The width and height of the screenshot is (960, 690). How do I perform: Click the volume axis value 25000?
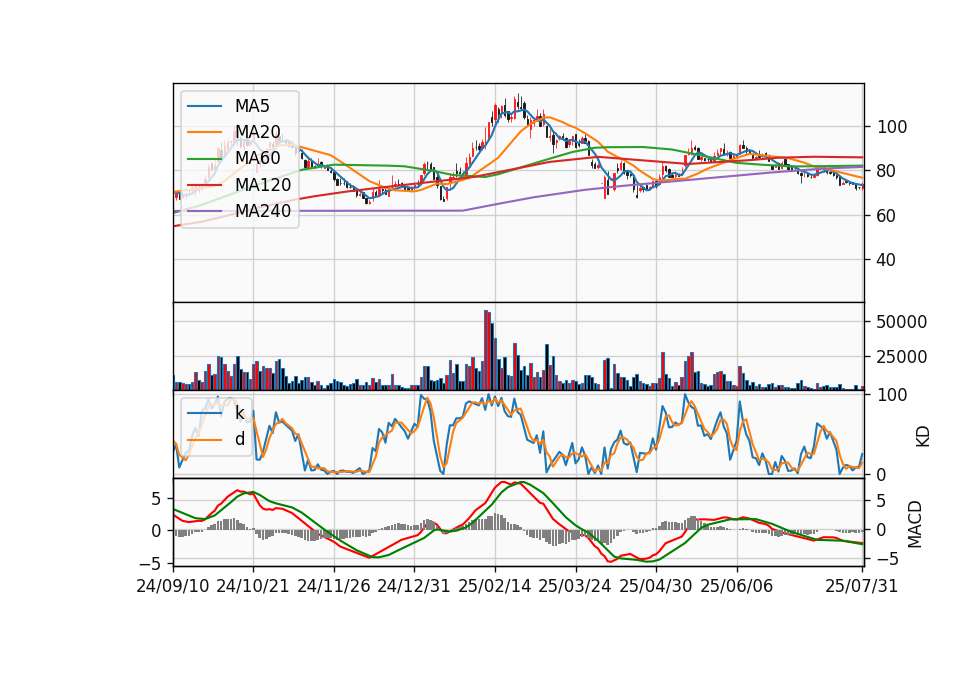pyautogui.click(x=902, y=357)
